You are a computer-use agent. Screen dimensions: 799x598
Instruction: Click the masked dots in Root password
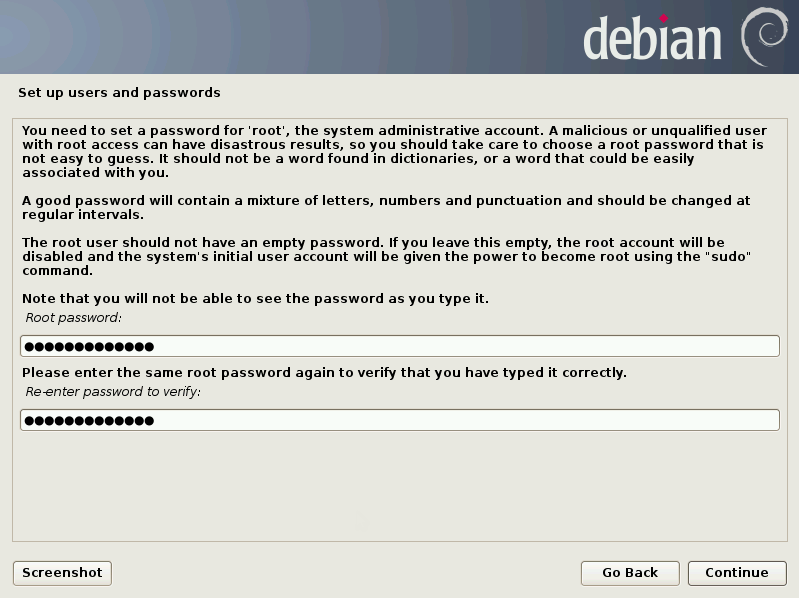click(89, 347)
